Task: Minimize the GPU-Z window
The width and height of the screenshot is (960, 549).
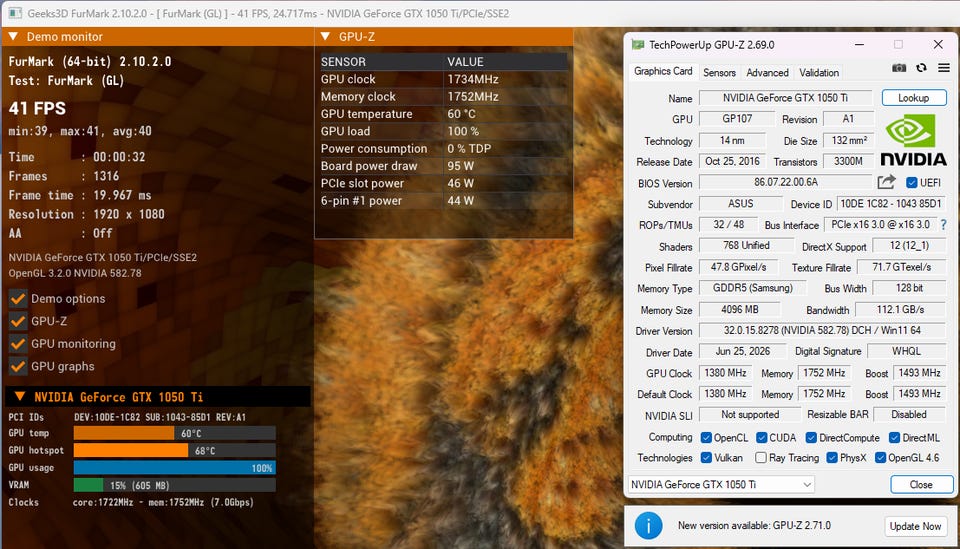Action: [x=860, y=45]
